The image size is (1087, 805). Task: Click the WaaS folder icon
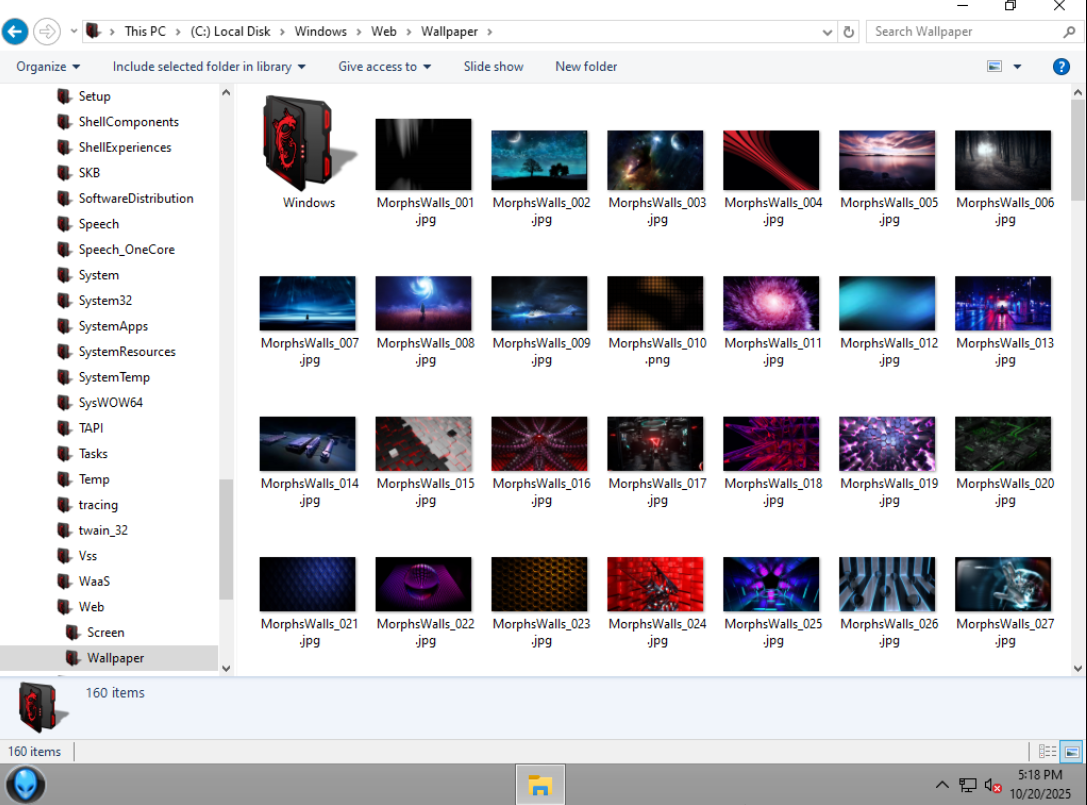click(x=64, y=581)
